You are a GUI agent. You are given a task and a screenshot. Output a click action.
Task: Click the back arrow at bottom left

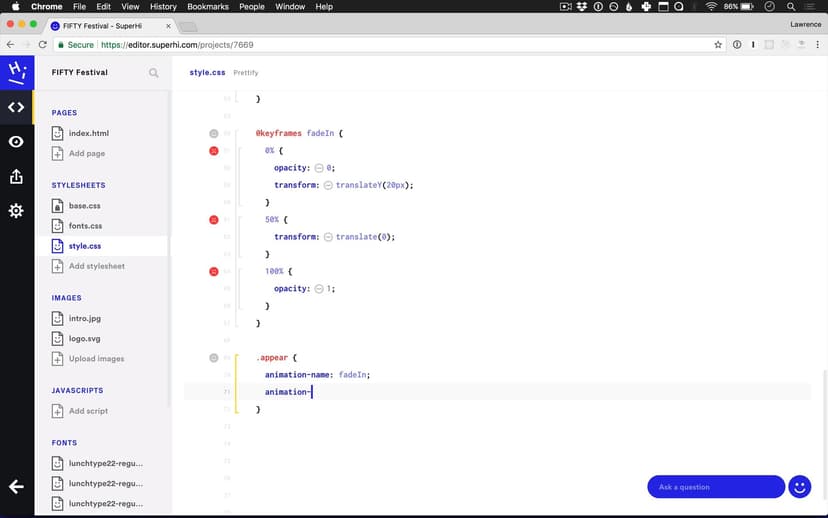[x=16, y=486]
